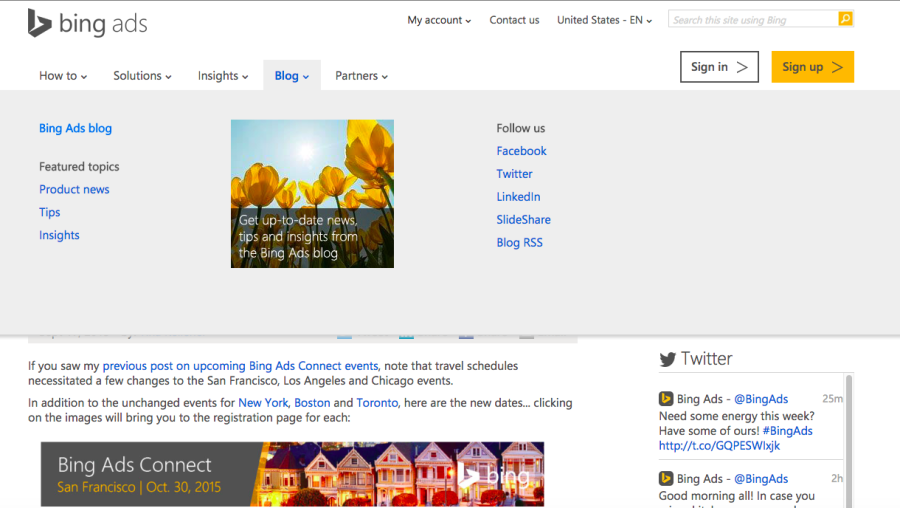Open the t.co/GQPESWIxjk tweet link
This screenshot has height=508, width=900.
coord(719,446)
